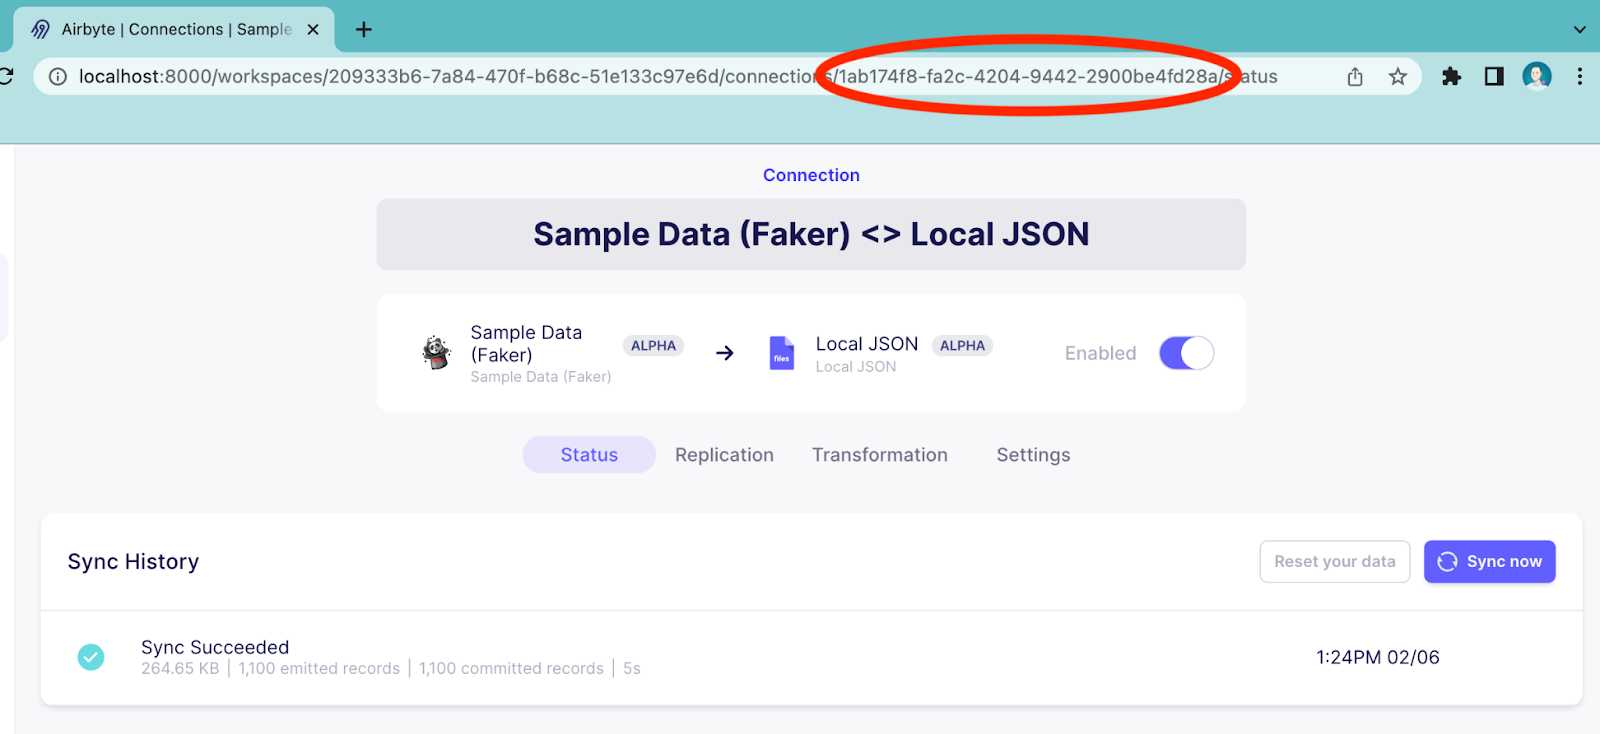1600x734 pixels.
Task: Click the Sample Data (Faker) <> Local JSON title
Action: 811,234
